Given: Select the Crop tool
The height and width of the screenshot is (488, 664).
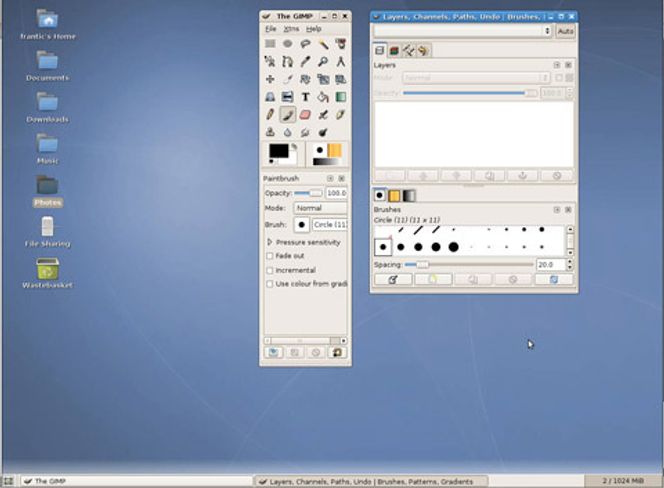Looking at the screenshot, I should (x=288, y=79).
